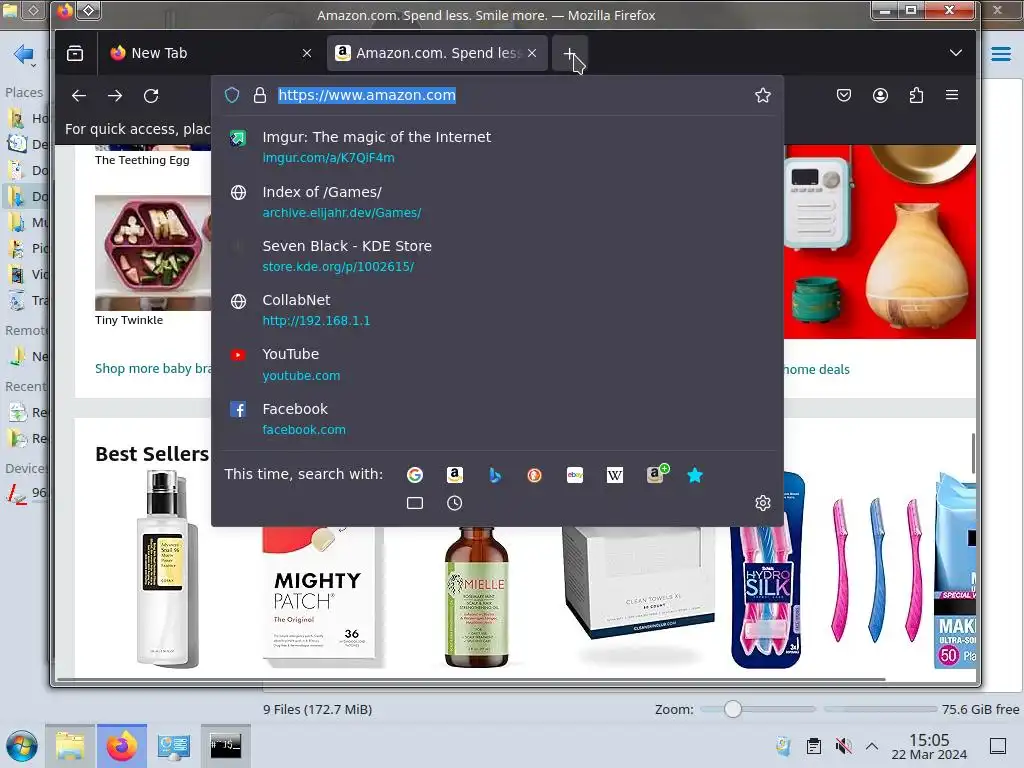The image size is (1024, 768).
Task: Save page to Pocket
Action: click(844, 95)
